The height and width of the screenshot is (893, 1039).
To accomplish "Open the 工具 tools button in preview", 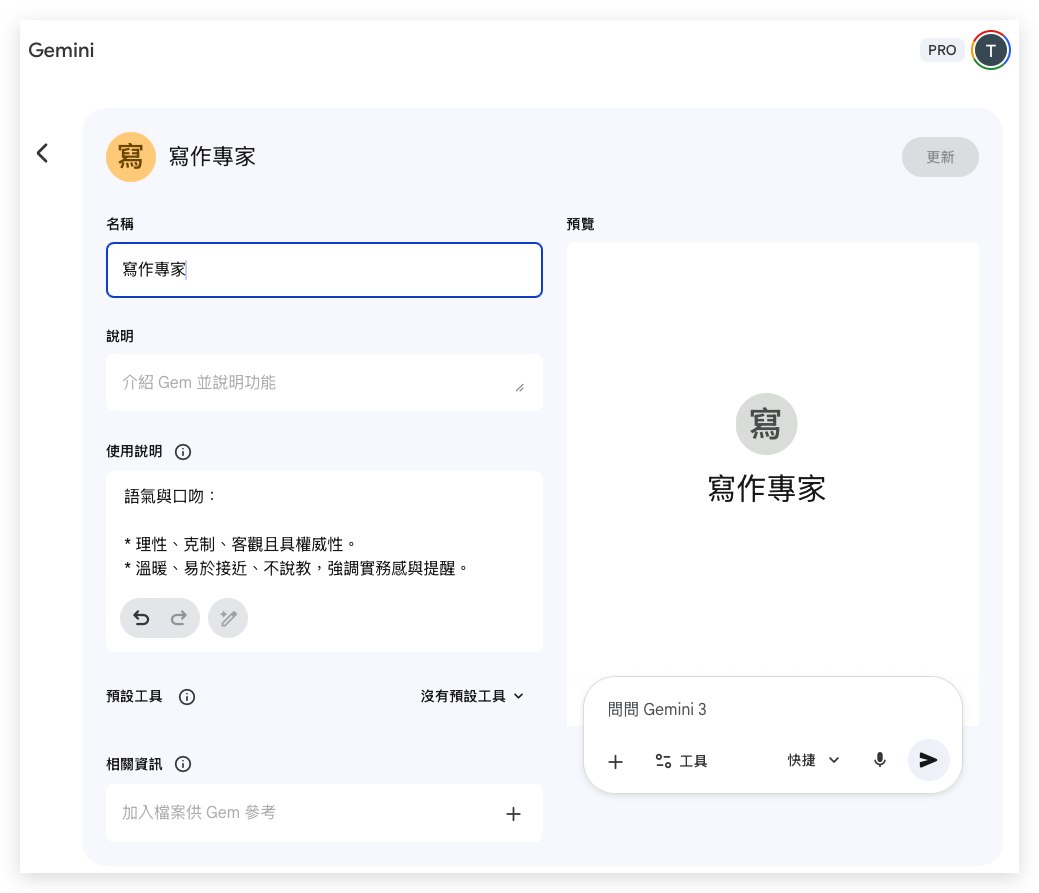I will (681, 761).
